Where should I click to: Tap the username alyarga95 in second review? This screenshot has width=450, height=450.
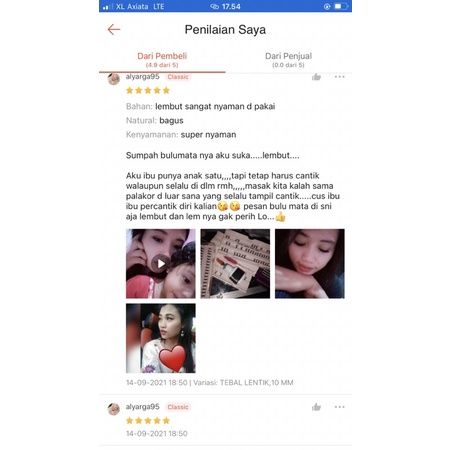142,407
